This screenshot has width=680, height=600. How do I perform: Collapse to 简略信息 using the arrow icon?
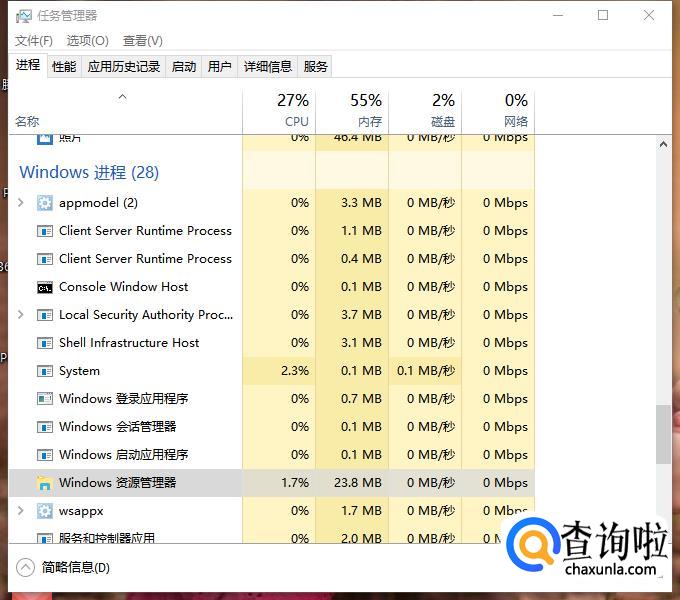pyautogui.click(x=25, y=567)
